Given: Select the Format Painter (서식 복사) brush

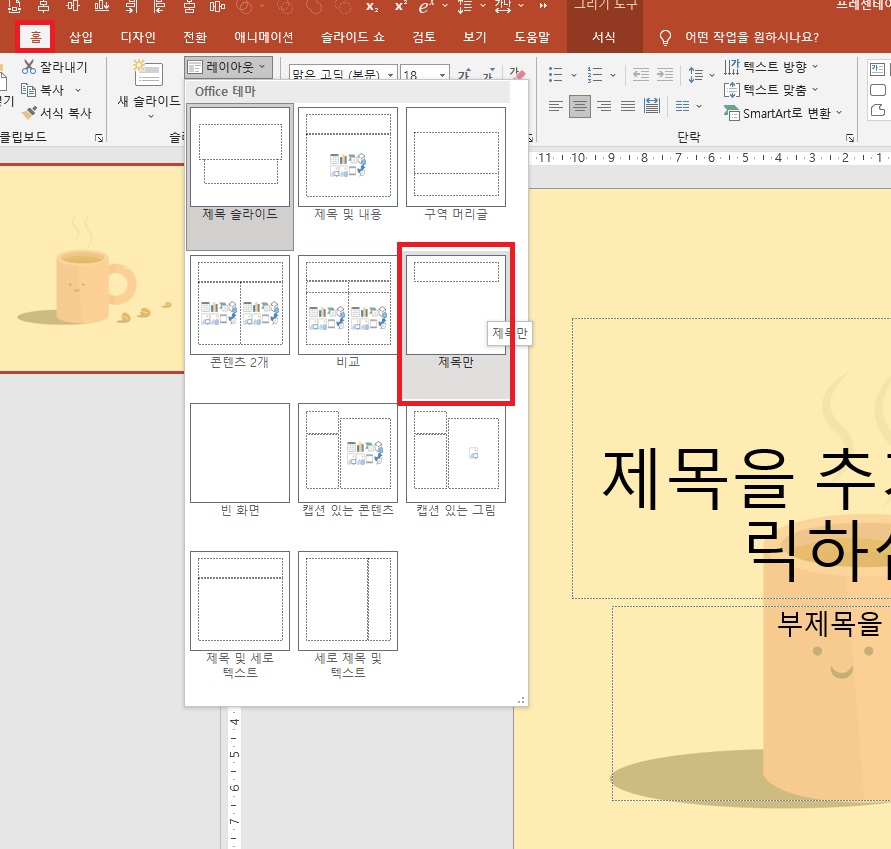Looking at the screenshot, I should pos(56,113).
